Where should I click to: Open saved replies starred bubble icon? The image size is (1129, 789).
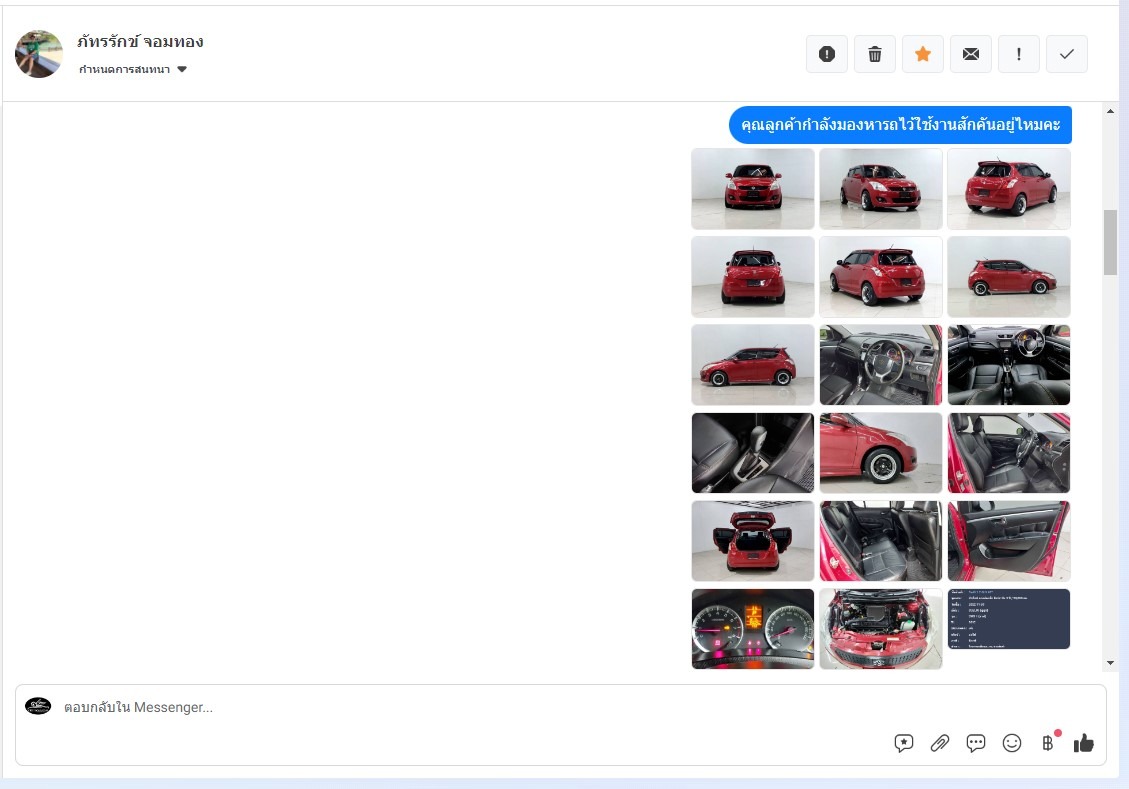click(904, 743)
